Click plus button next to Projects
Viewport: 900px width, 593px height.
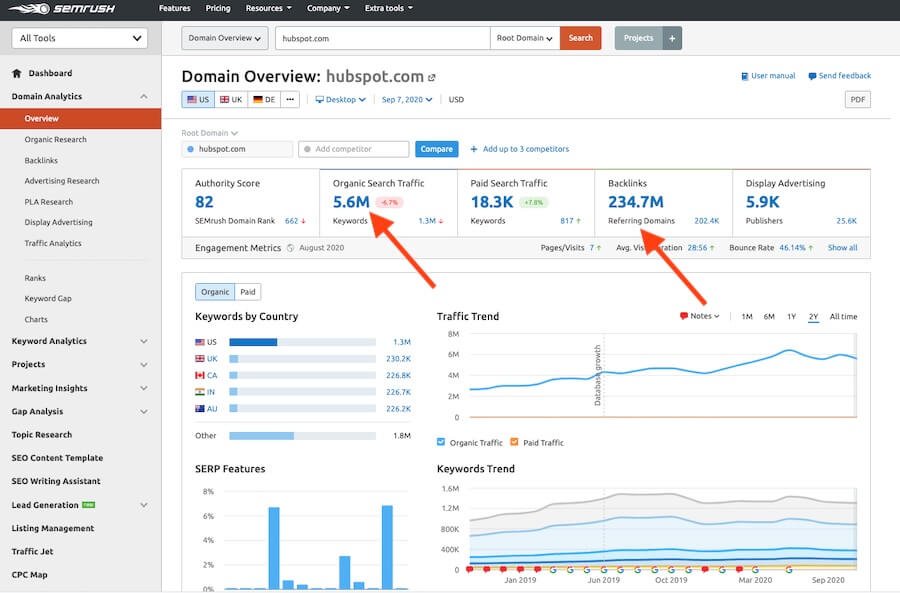pos(672,38)
